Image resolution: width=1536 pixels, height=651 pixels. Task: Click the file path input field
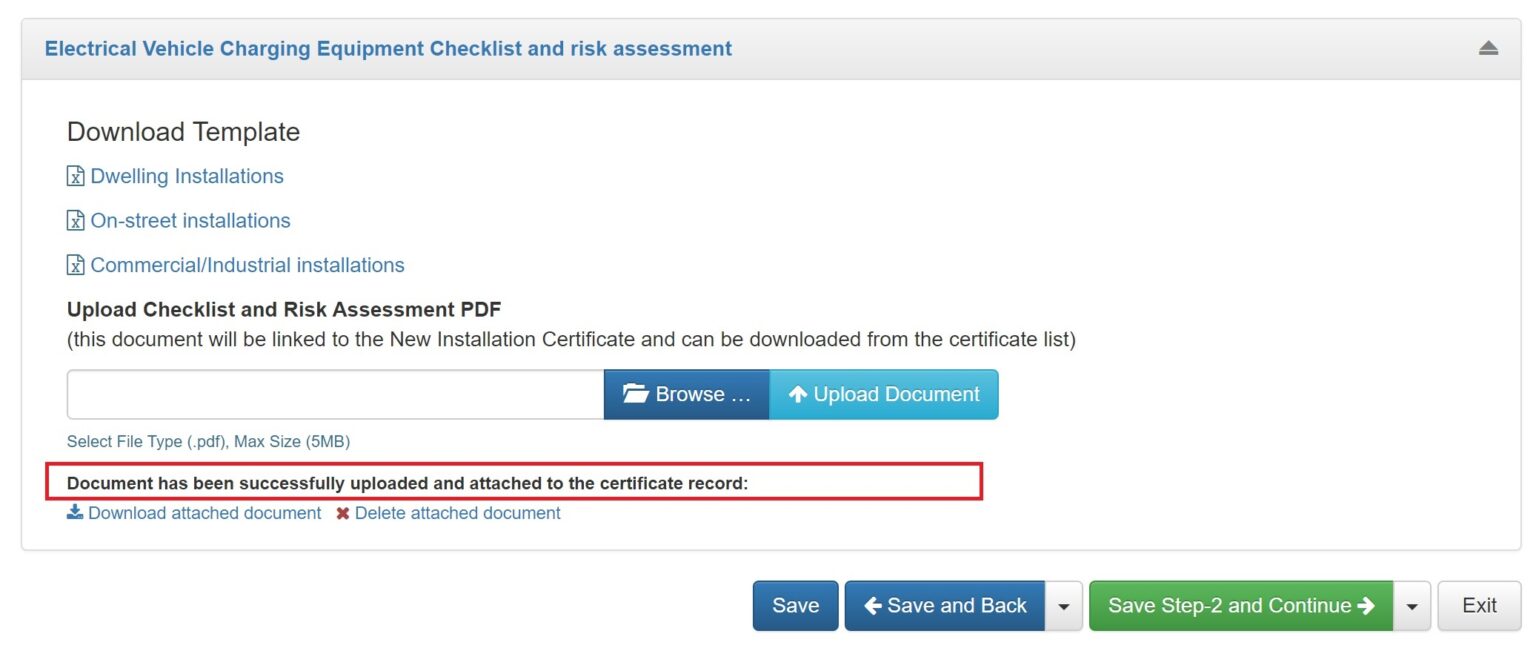(x=335, y=394)
